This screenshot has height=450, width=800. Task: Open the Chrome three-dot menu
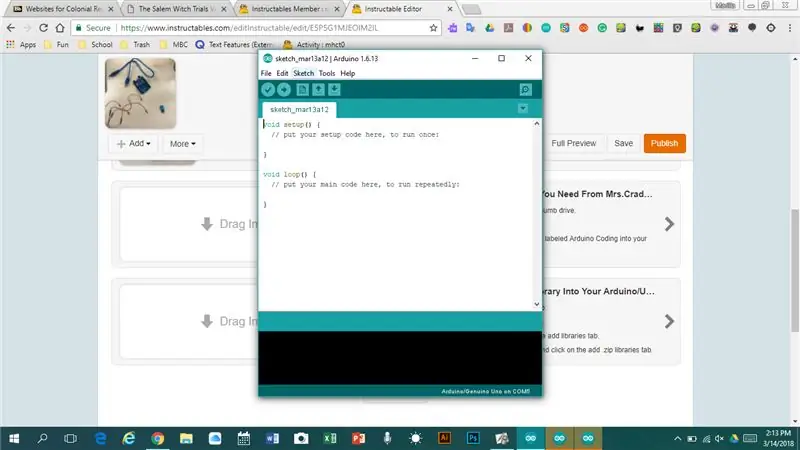click(x=789, y=28)
